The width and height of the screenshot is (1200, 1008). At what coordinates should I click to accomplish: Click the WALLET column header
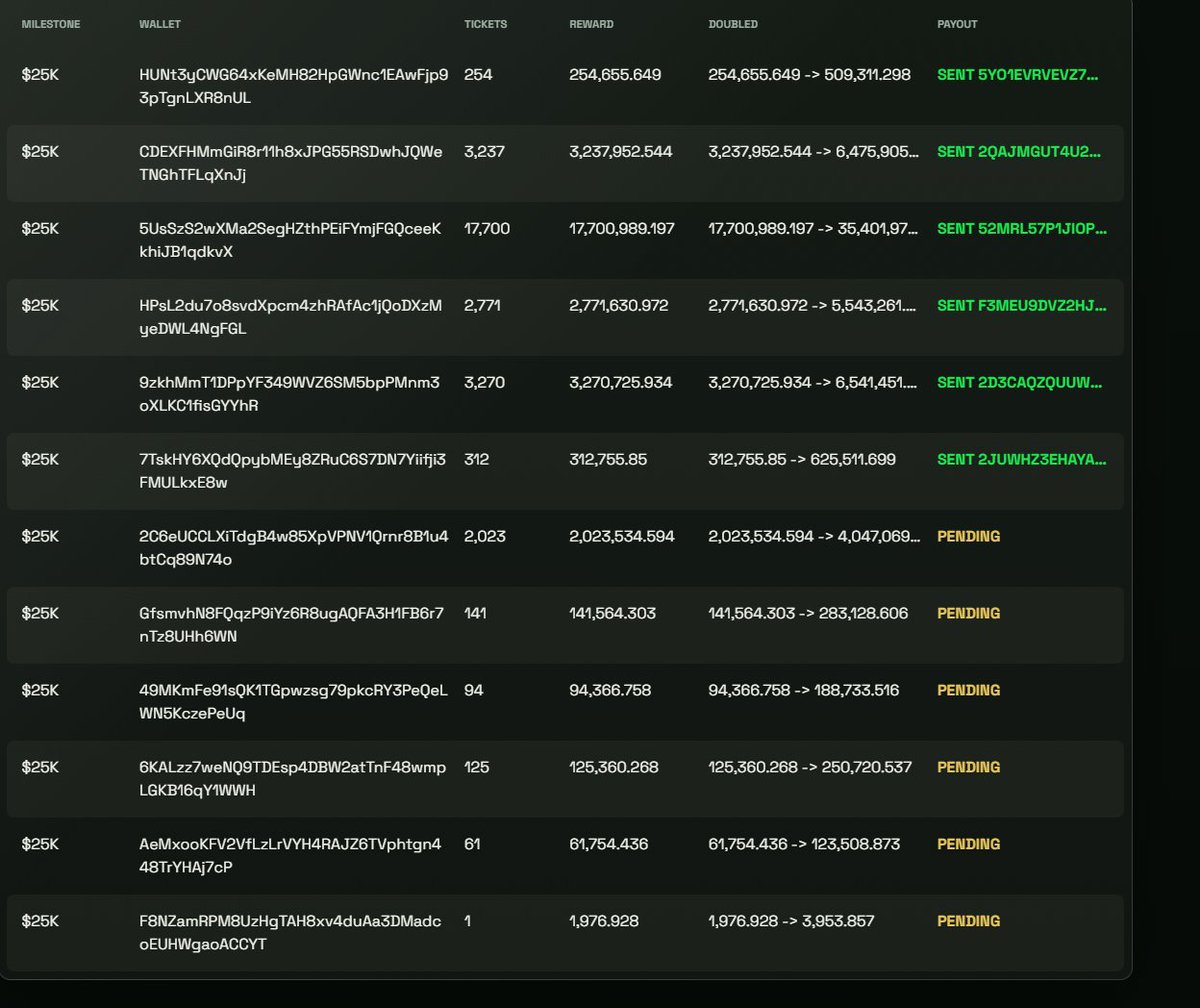tap(160, 24)
